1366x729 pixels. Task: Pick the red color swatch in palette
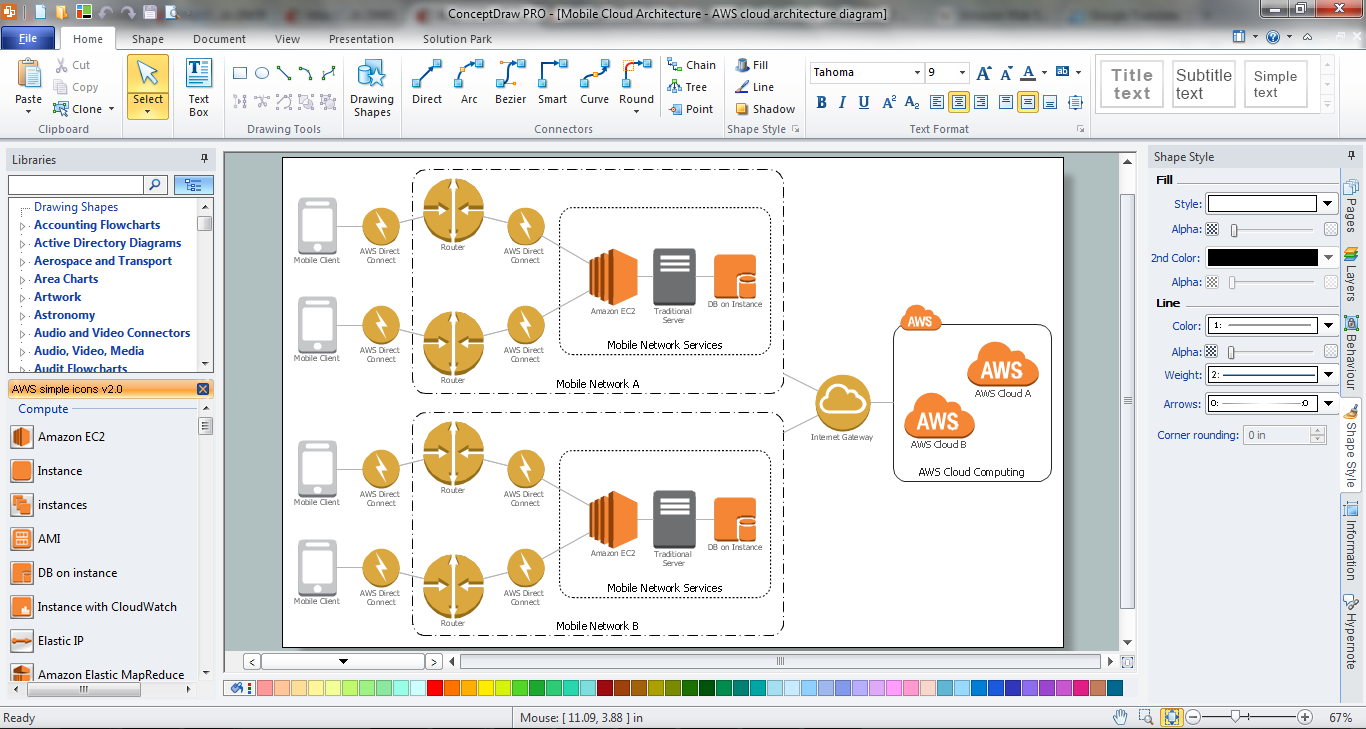[x=435, y=688]
